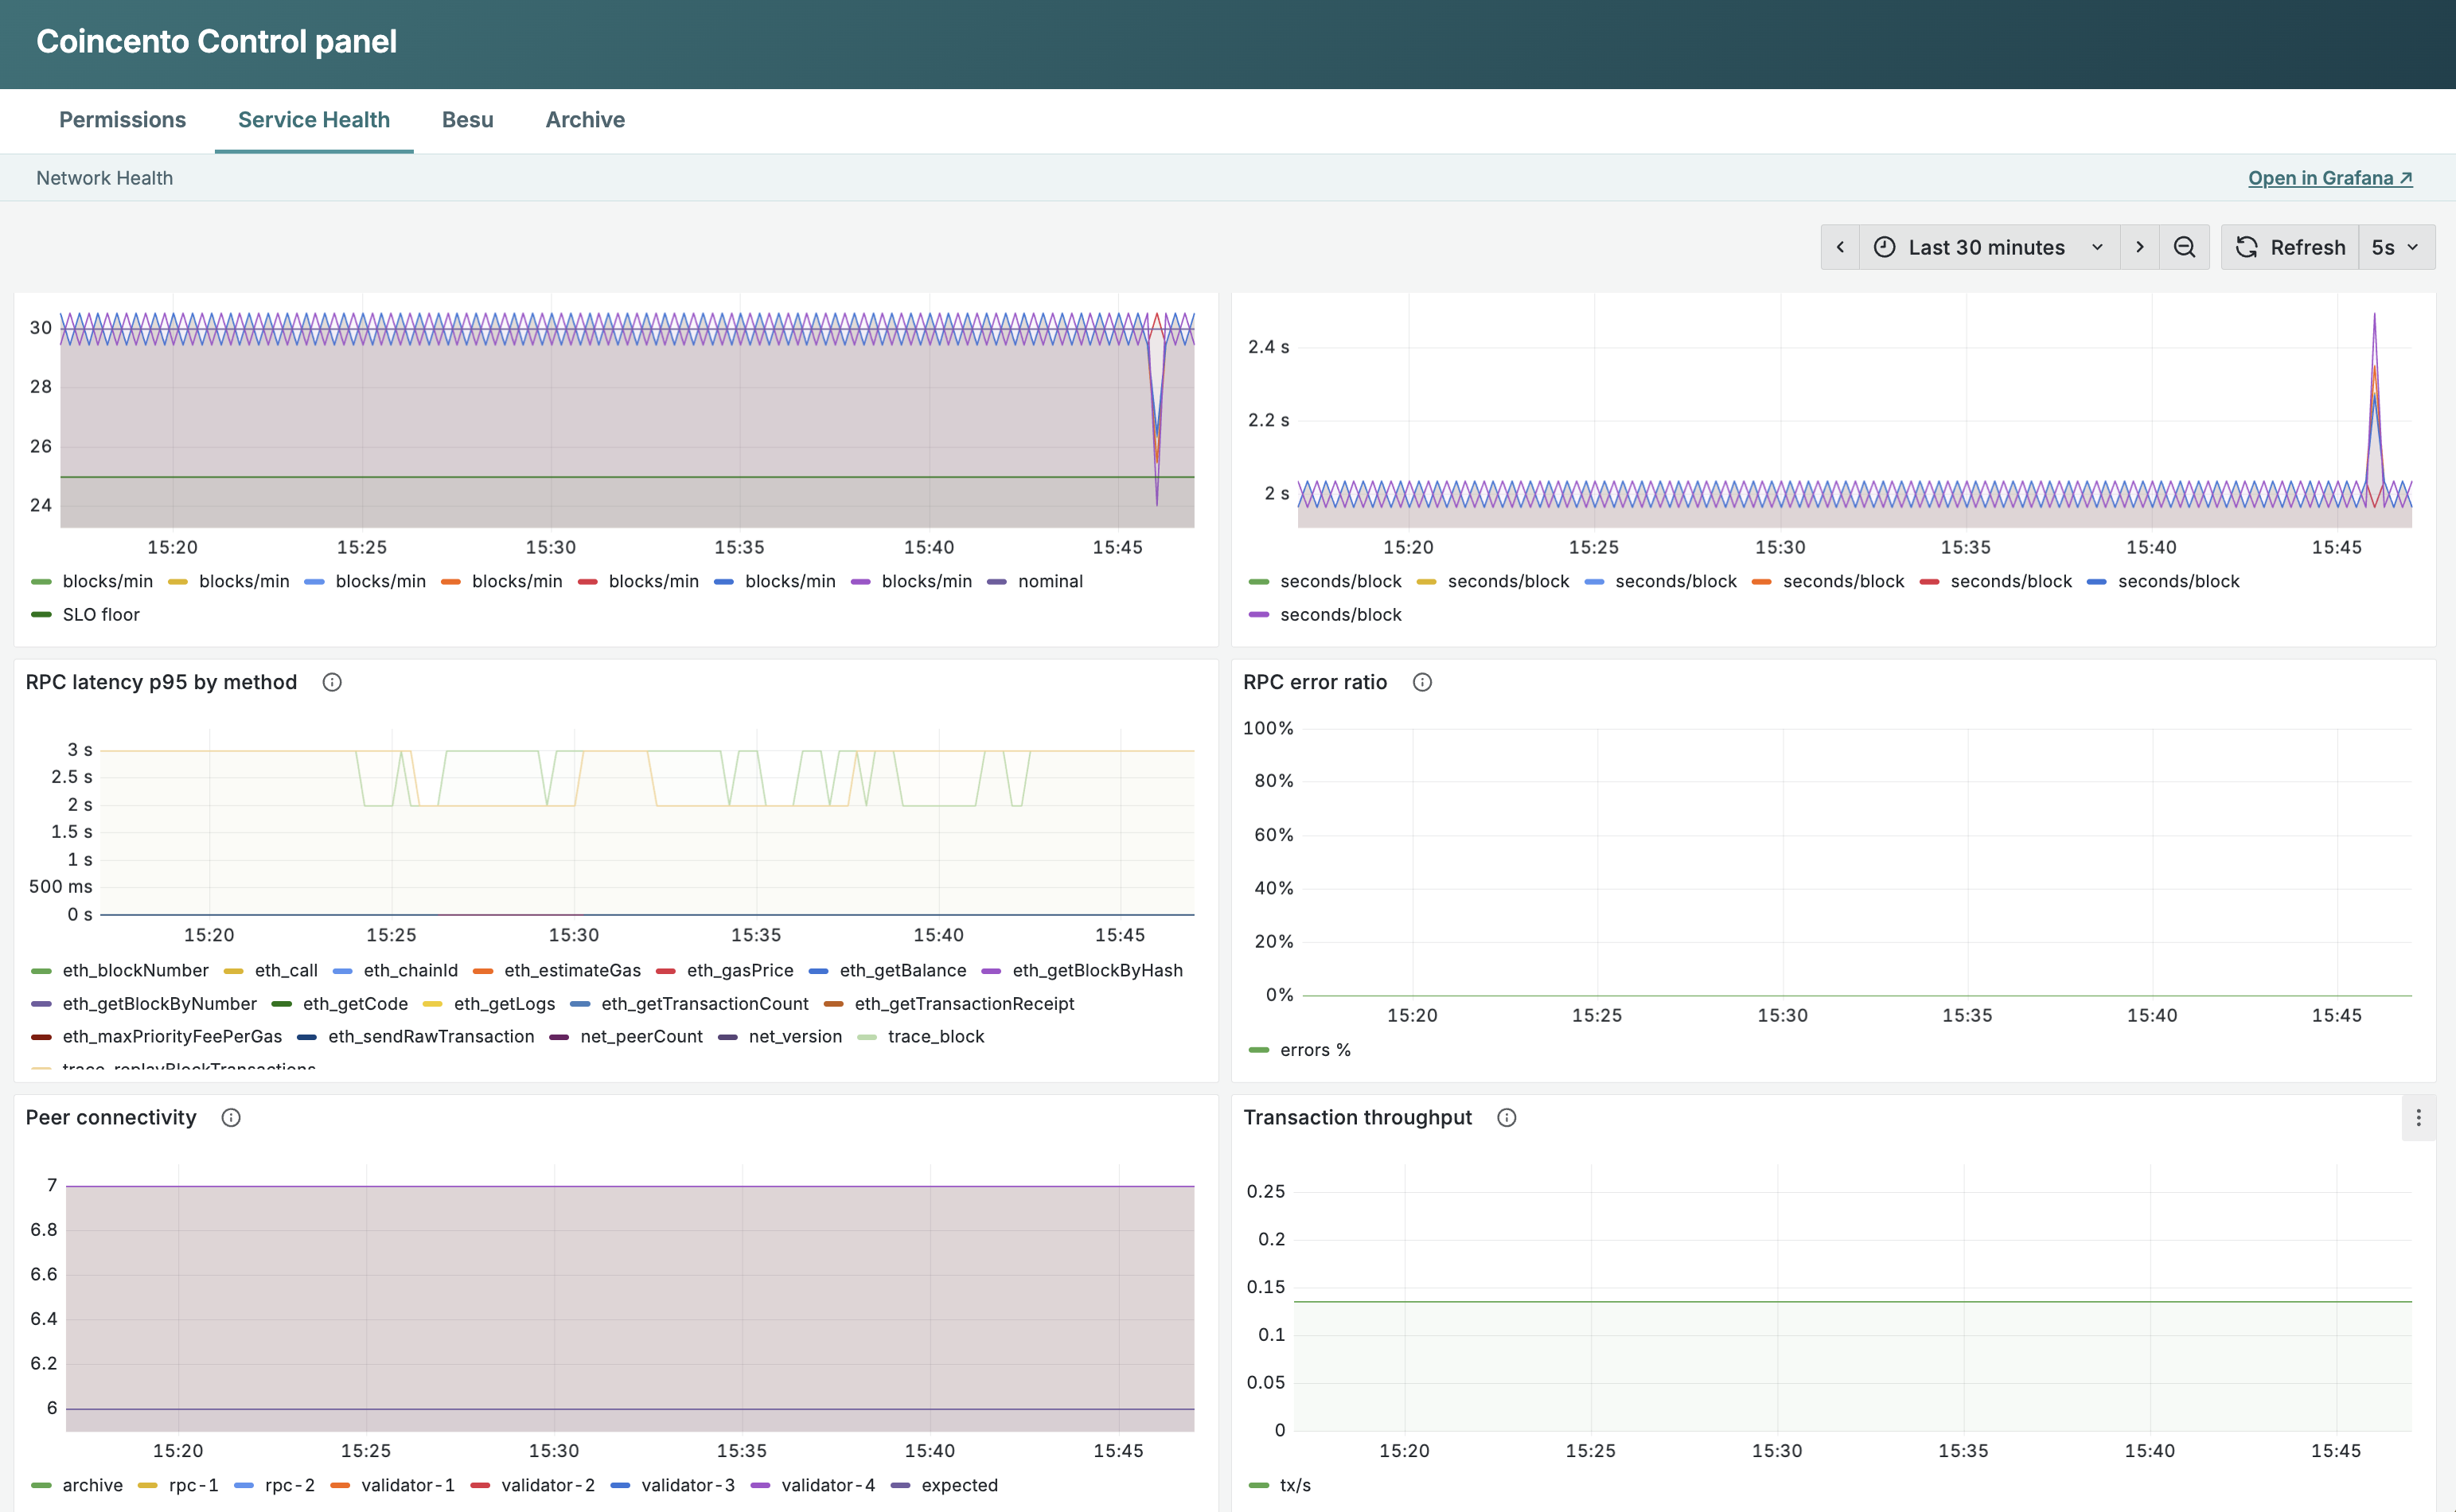This screenshot has height=1512, width=2456.
Task: Open the Transaction throughput info icon
Action: point(1506,1117)
